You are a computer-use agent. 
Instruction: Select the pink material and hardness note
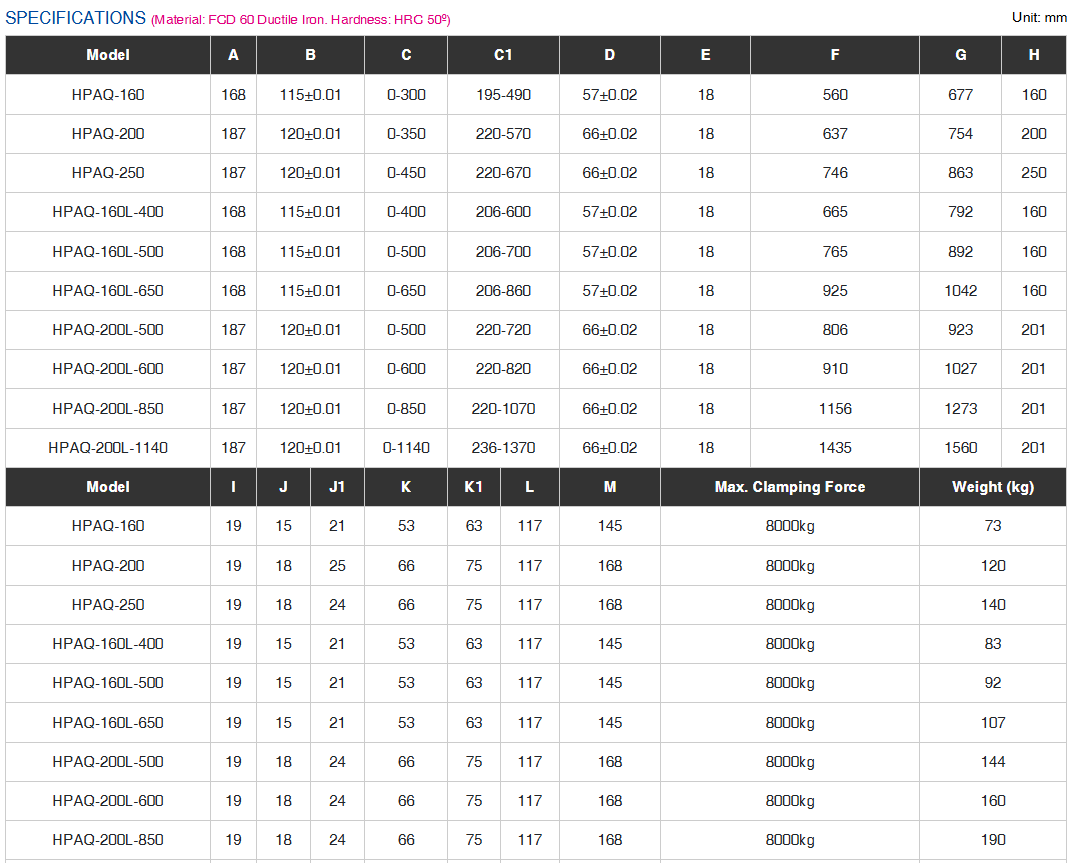pos(300,20)
